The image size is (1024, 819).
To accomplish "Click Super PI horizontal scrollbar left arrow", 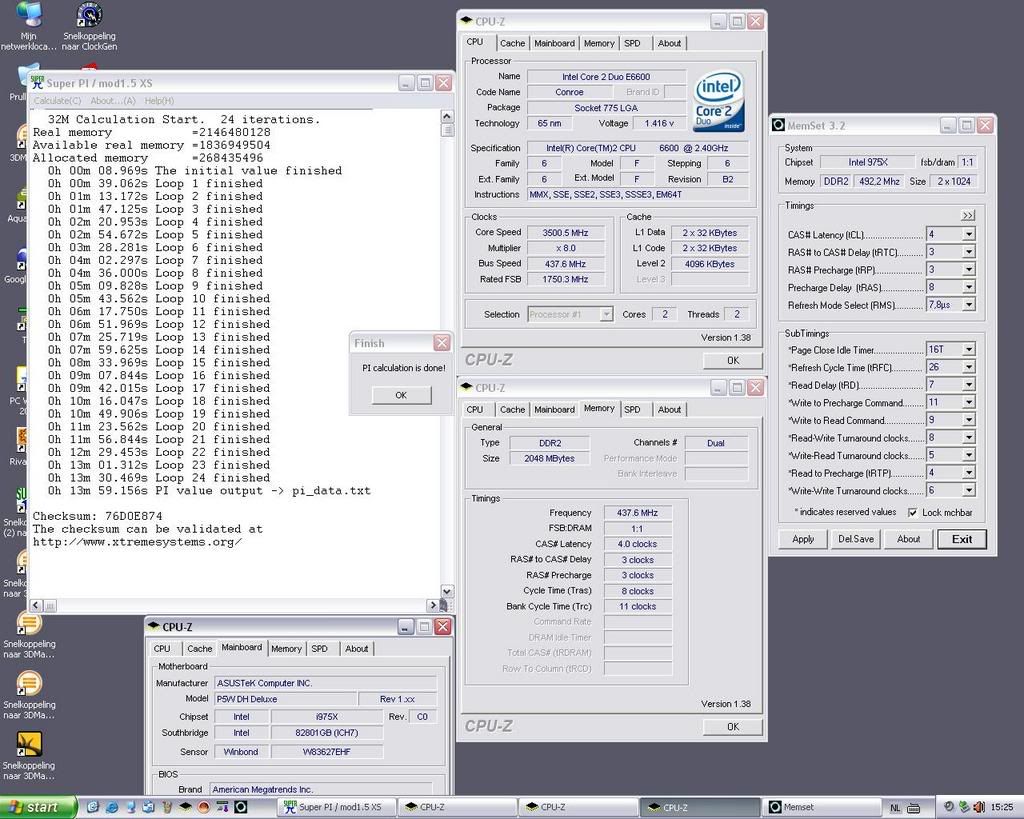I will [x=36, y=605].
